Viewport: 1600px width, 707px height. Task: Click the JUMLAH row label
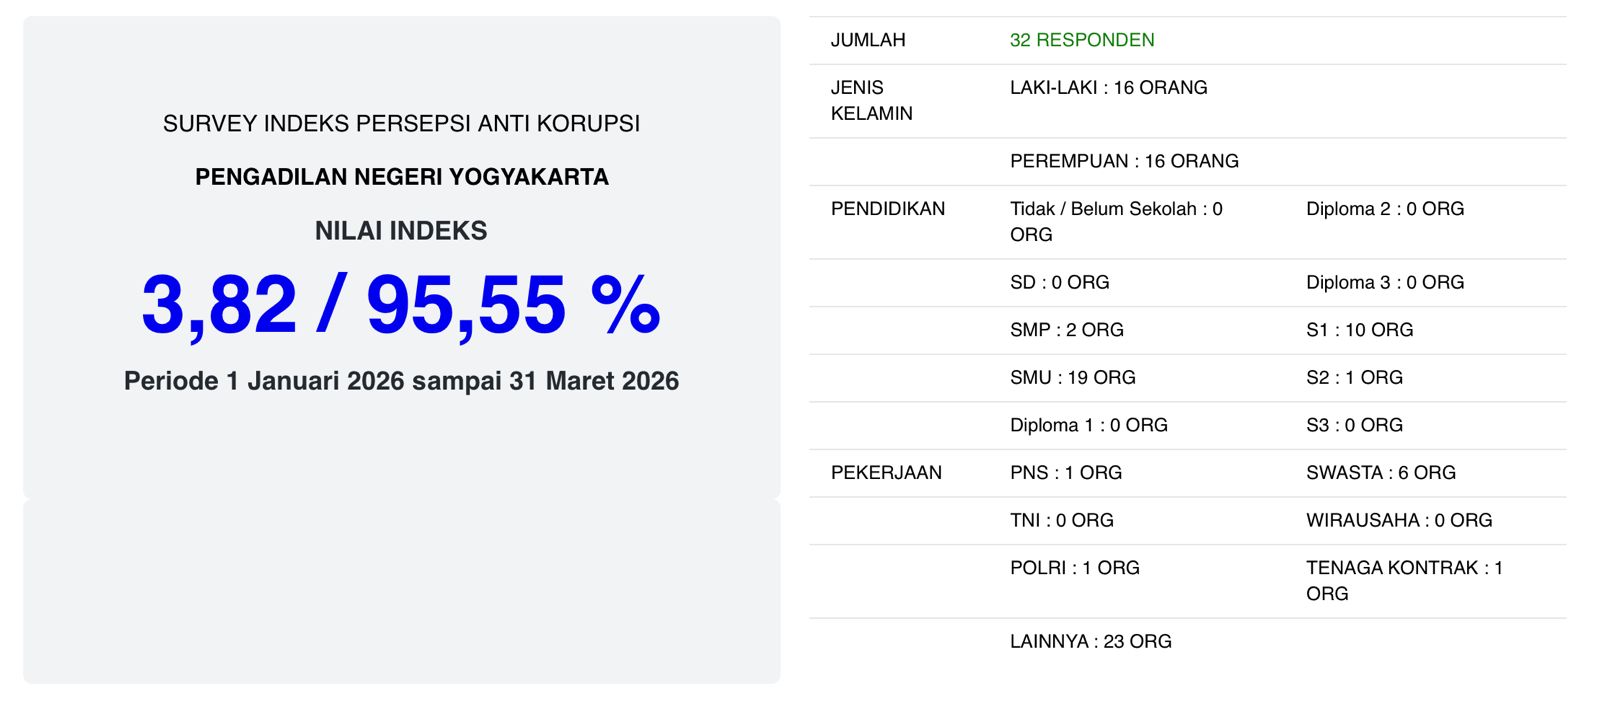[x=868, y=40]
